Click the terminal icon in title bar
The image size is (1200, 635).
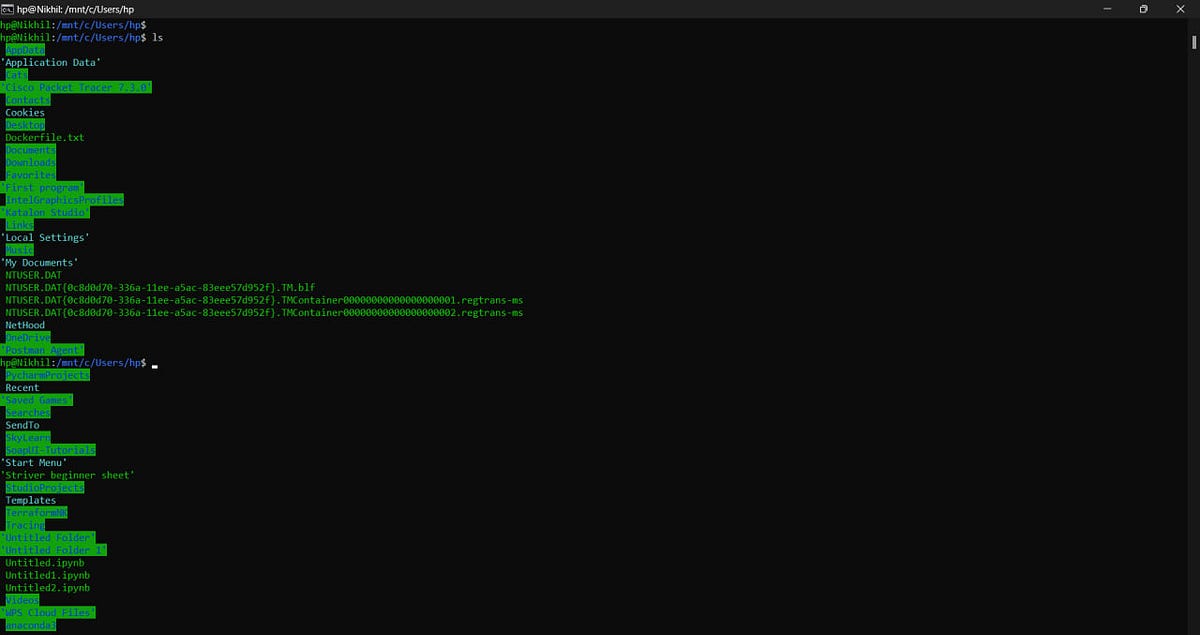click(x=10, y=9)
